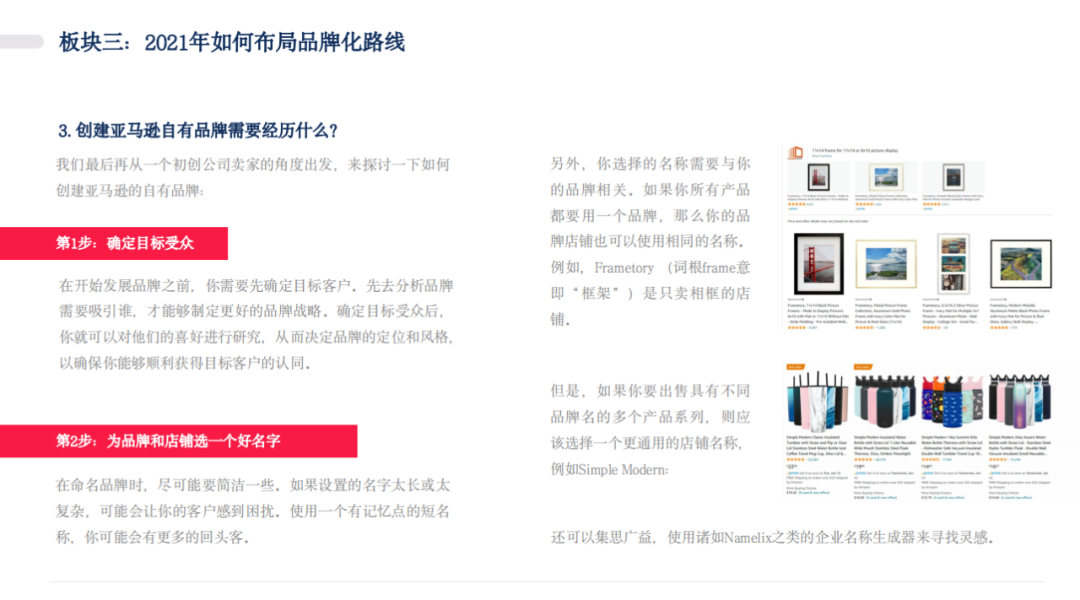The height and width of the screenshot is (600, 1080).
Task: Click star rating under the gold seascape frame
Action: [x=864, y=328]
